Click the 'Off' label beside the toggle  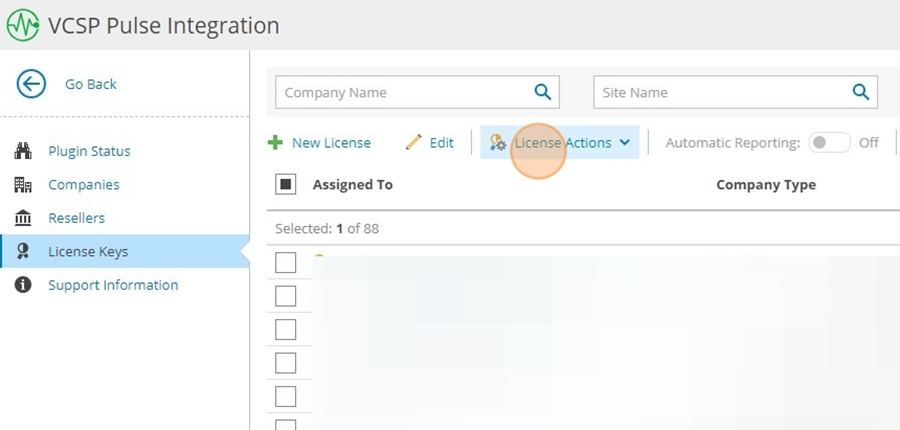(x=868, y=142)
